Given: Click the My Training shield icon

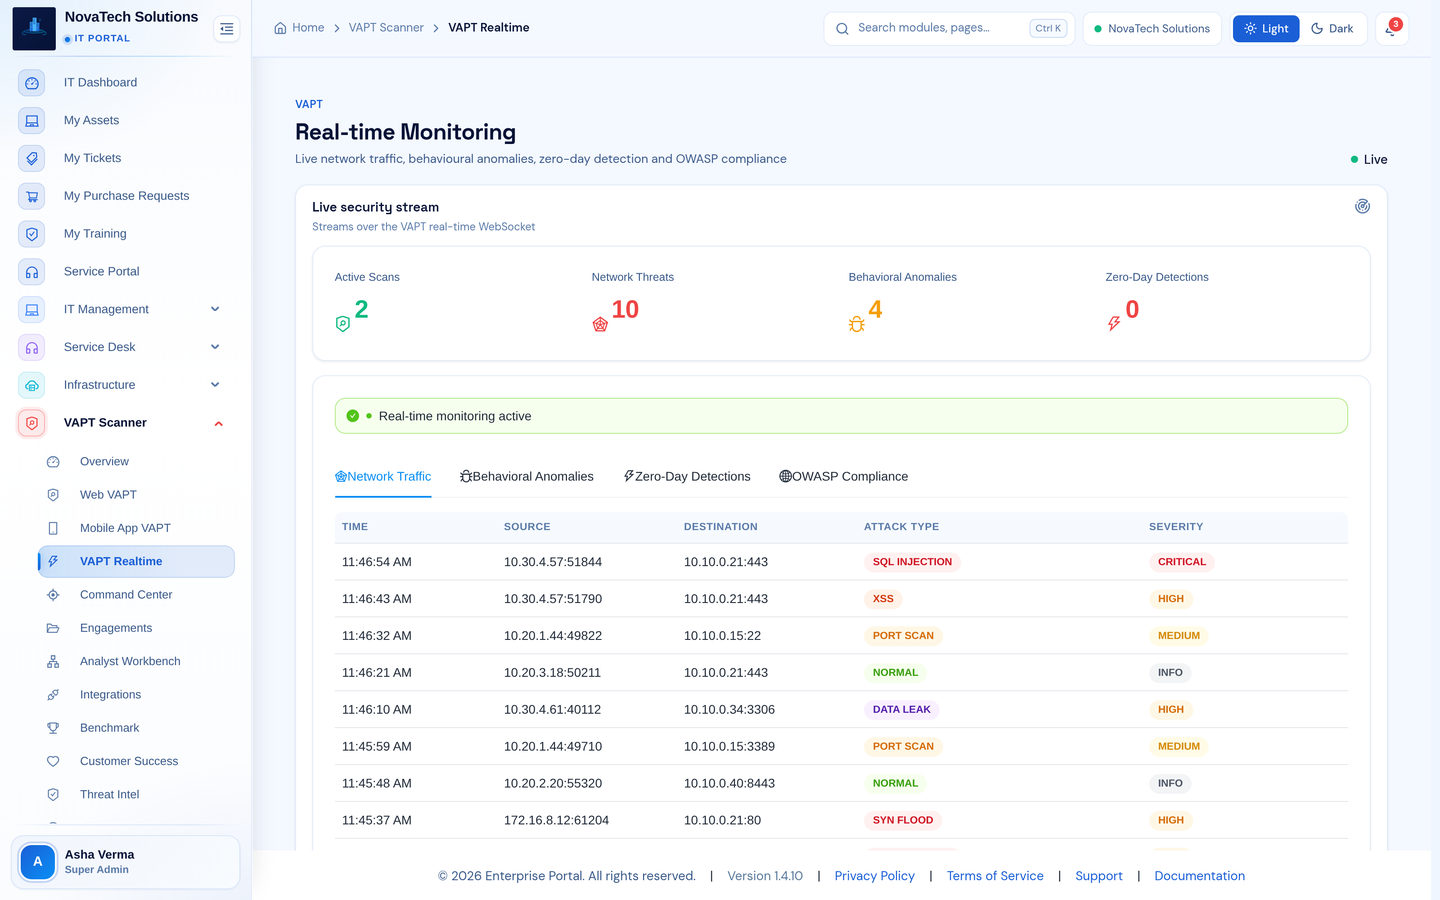Looking at the screenshot, I should click(x=32, y=234).
